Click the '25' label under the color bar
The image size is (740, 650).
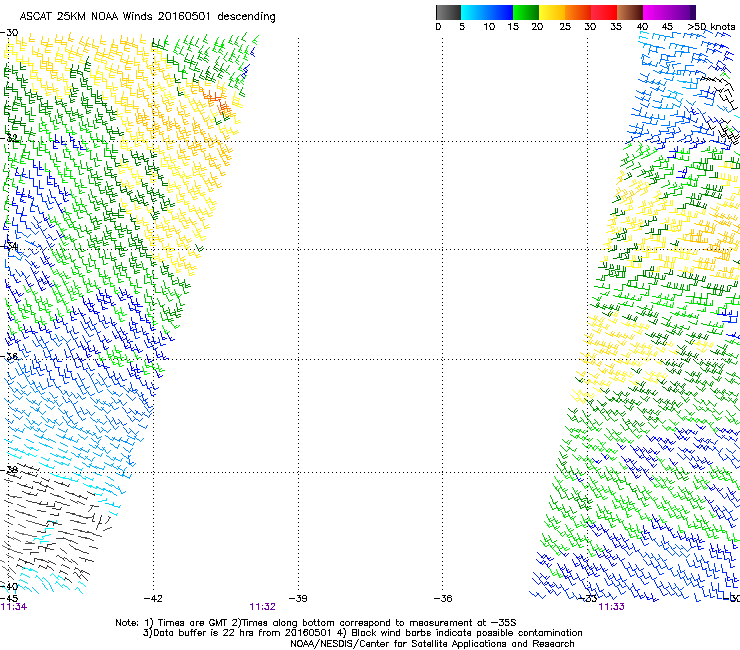[565, 27]
